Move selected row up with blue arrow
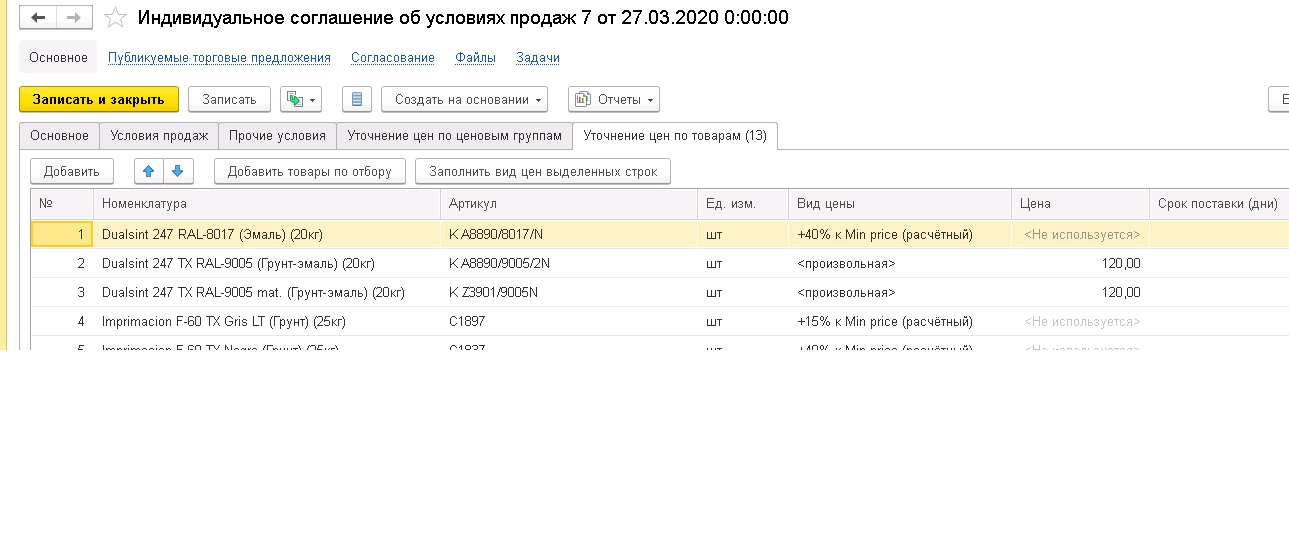The height and width of the screenshot is (540, 1289). [149, 171]
